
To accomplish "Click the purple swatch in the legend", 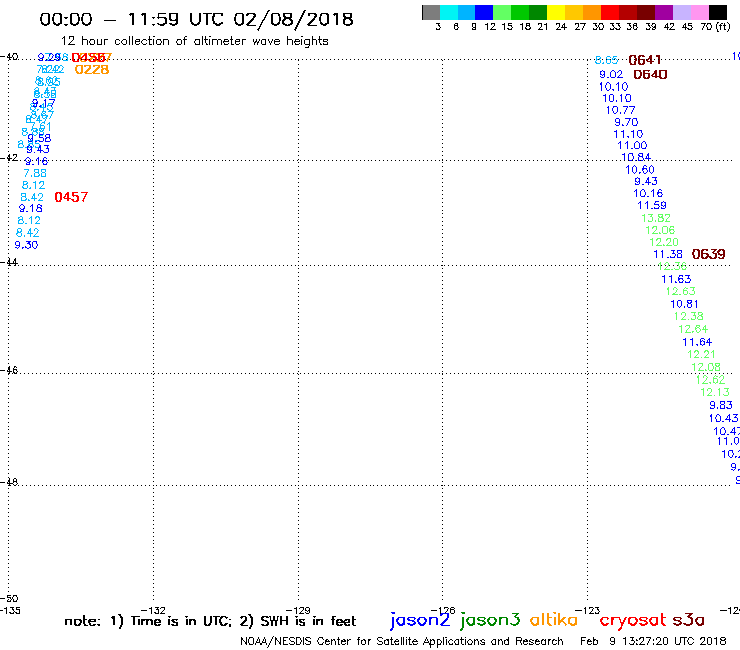I will tap(664, 12).
